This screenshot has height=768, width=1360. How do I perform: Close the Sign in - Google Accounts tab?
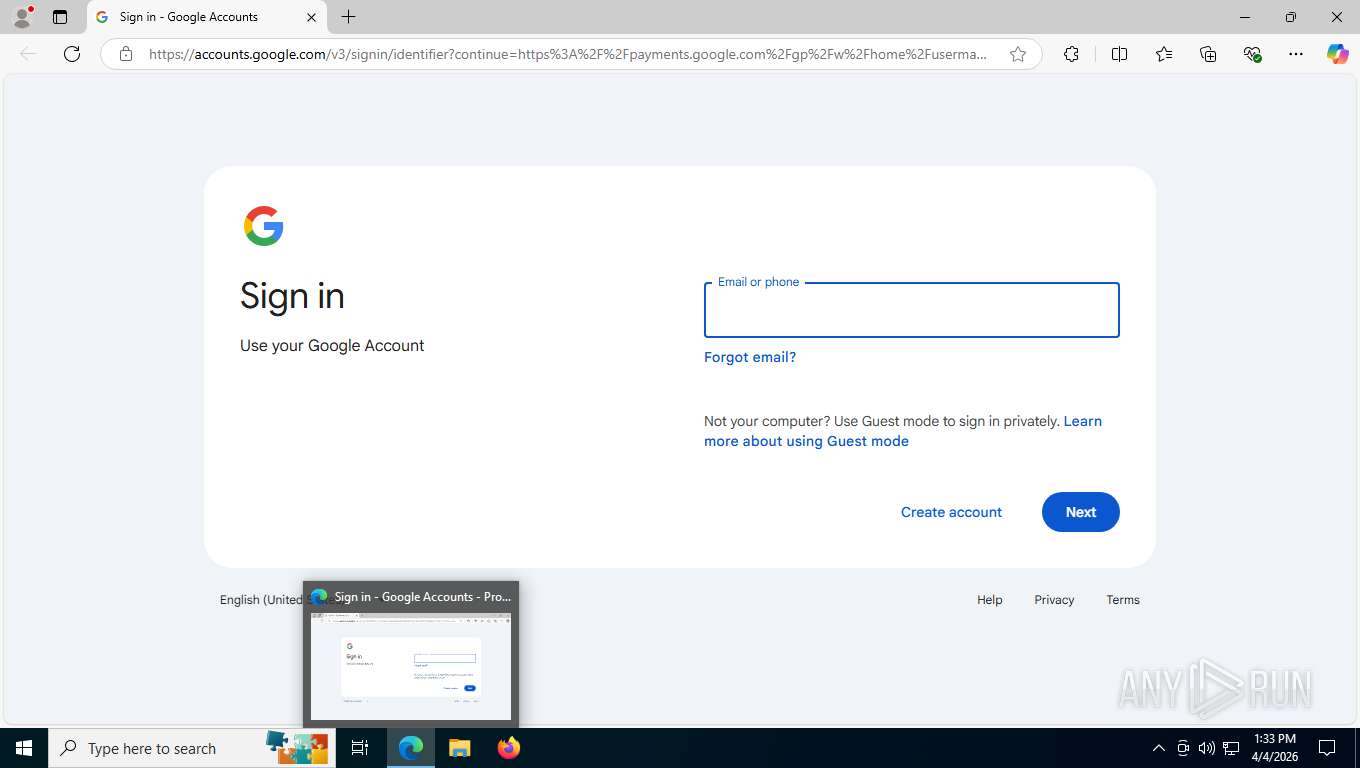click(311, 17)
